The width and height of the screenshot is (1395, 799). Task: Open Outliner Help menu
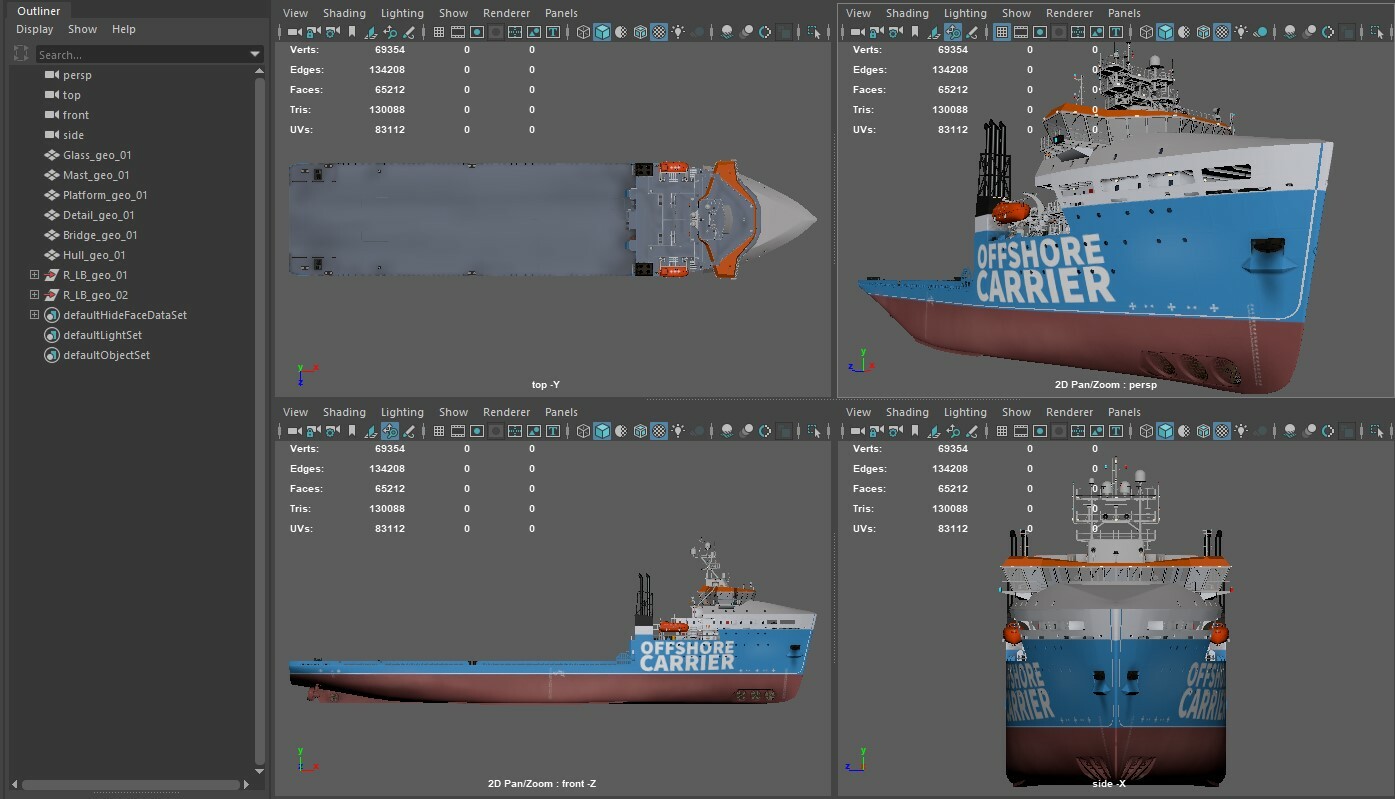124,29
